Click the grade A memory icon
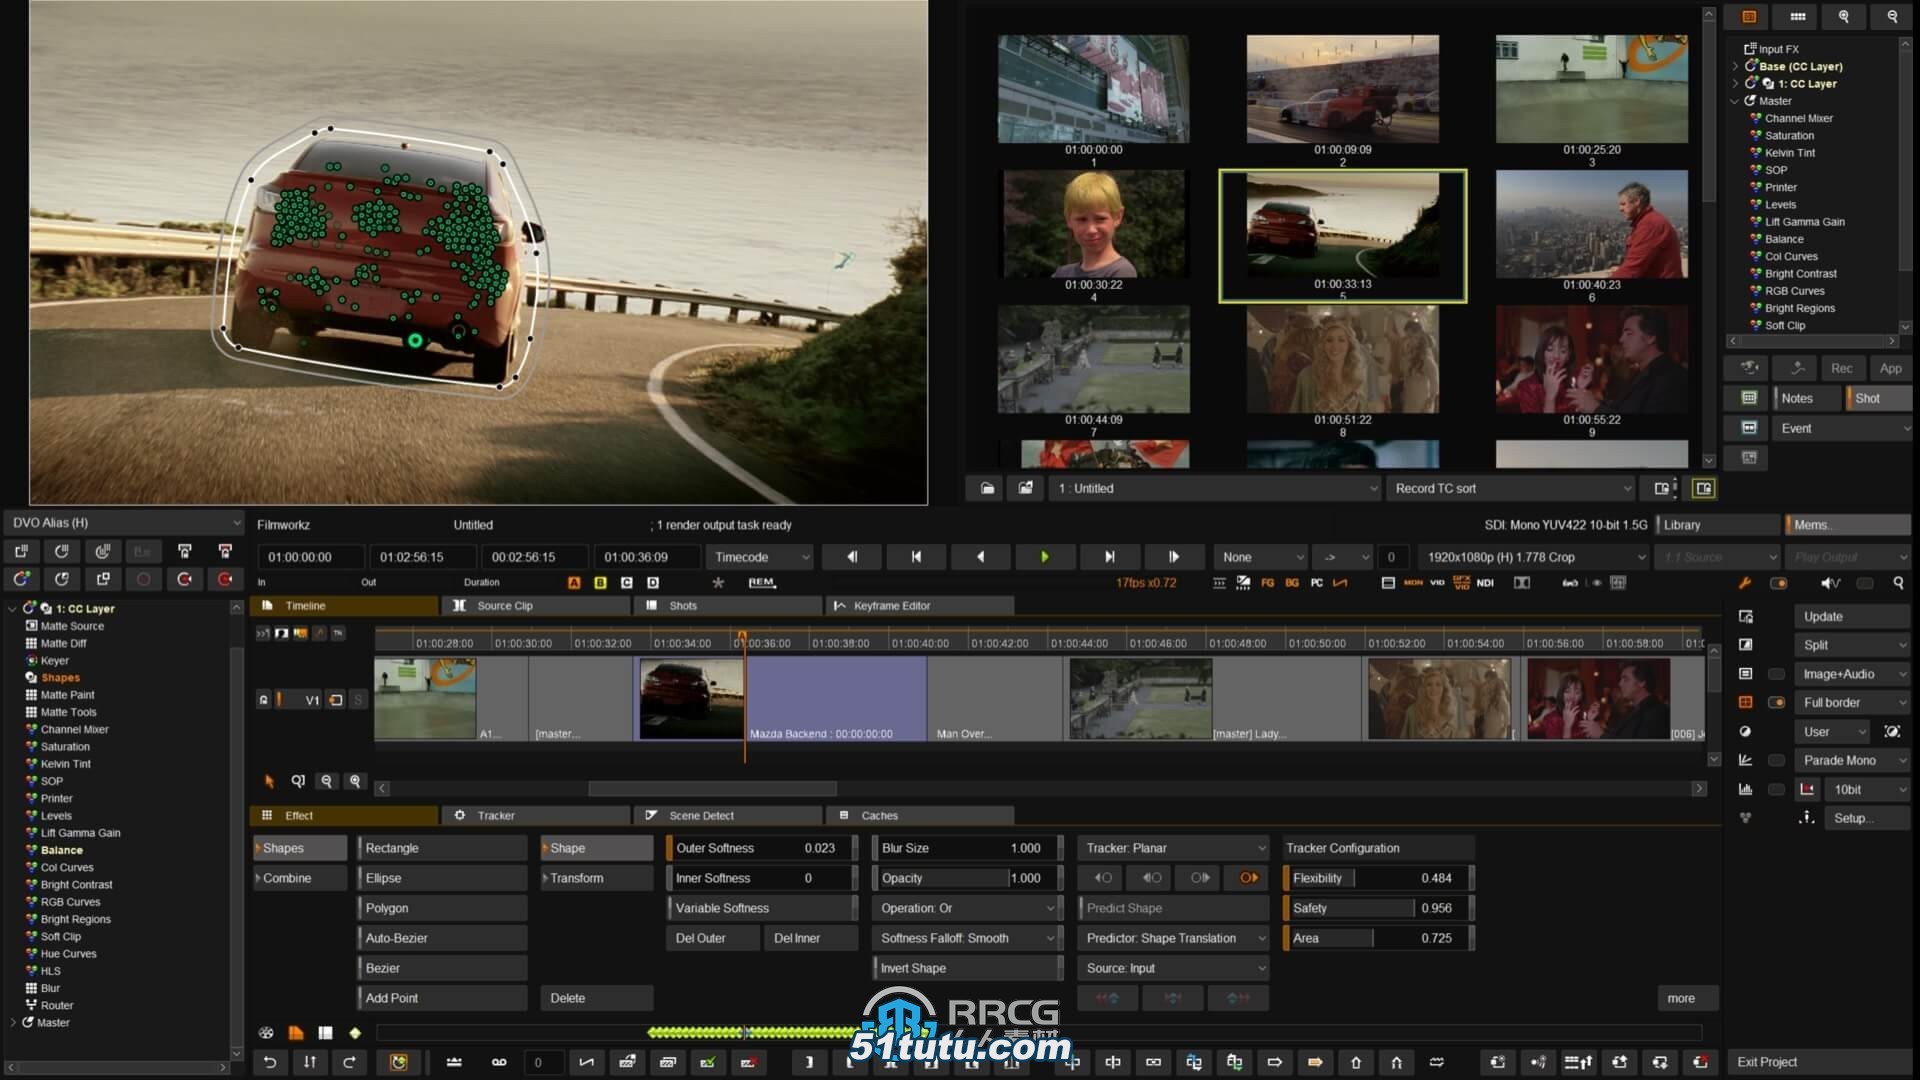 point(574,582)
